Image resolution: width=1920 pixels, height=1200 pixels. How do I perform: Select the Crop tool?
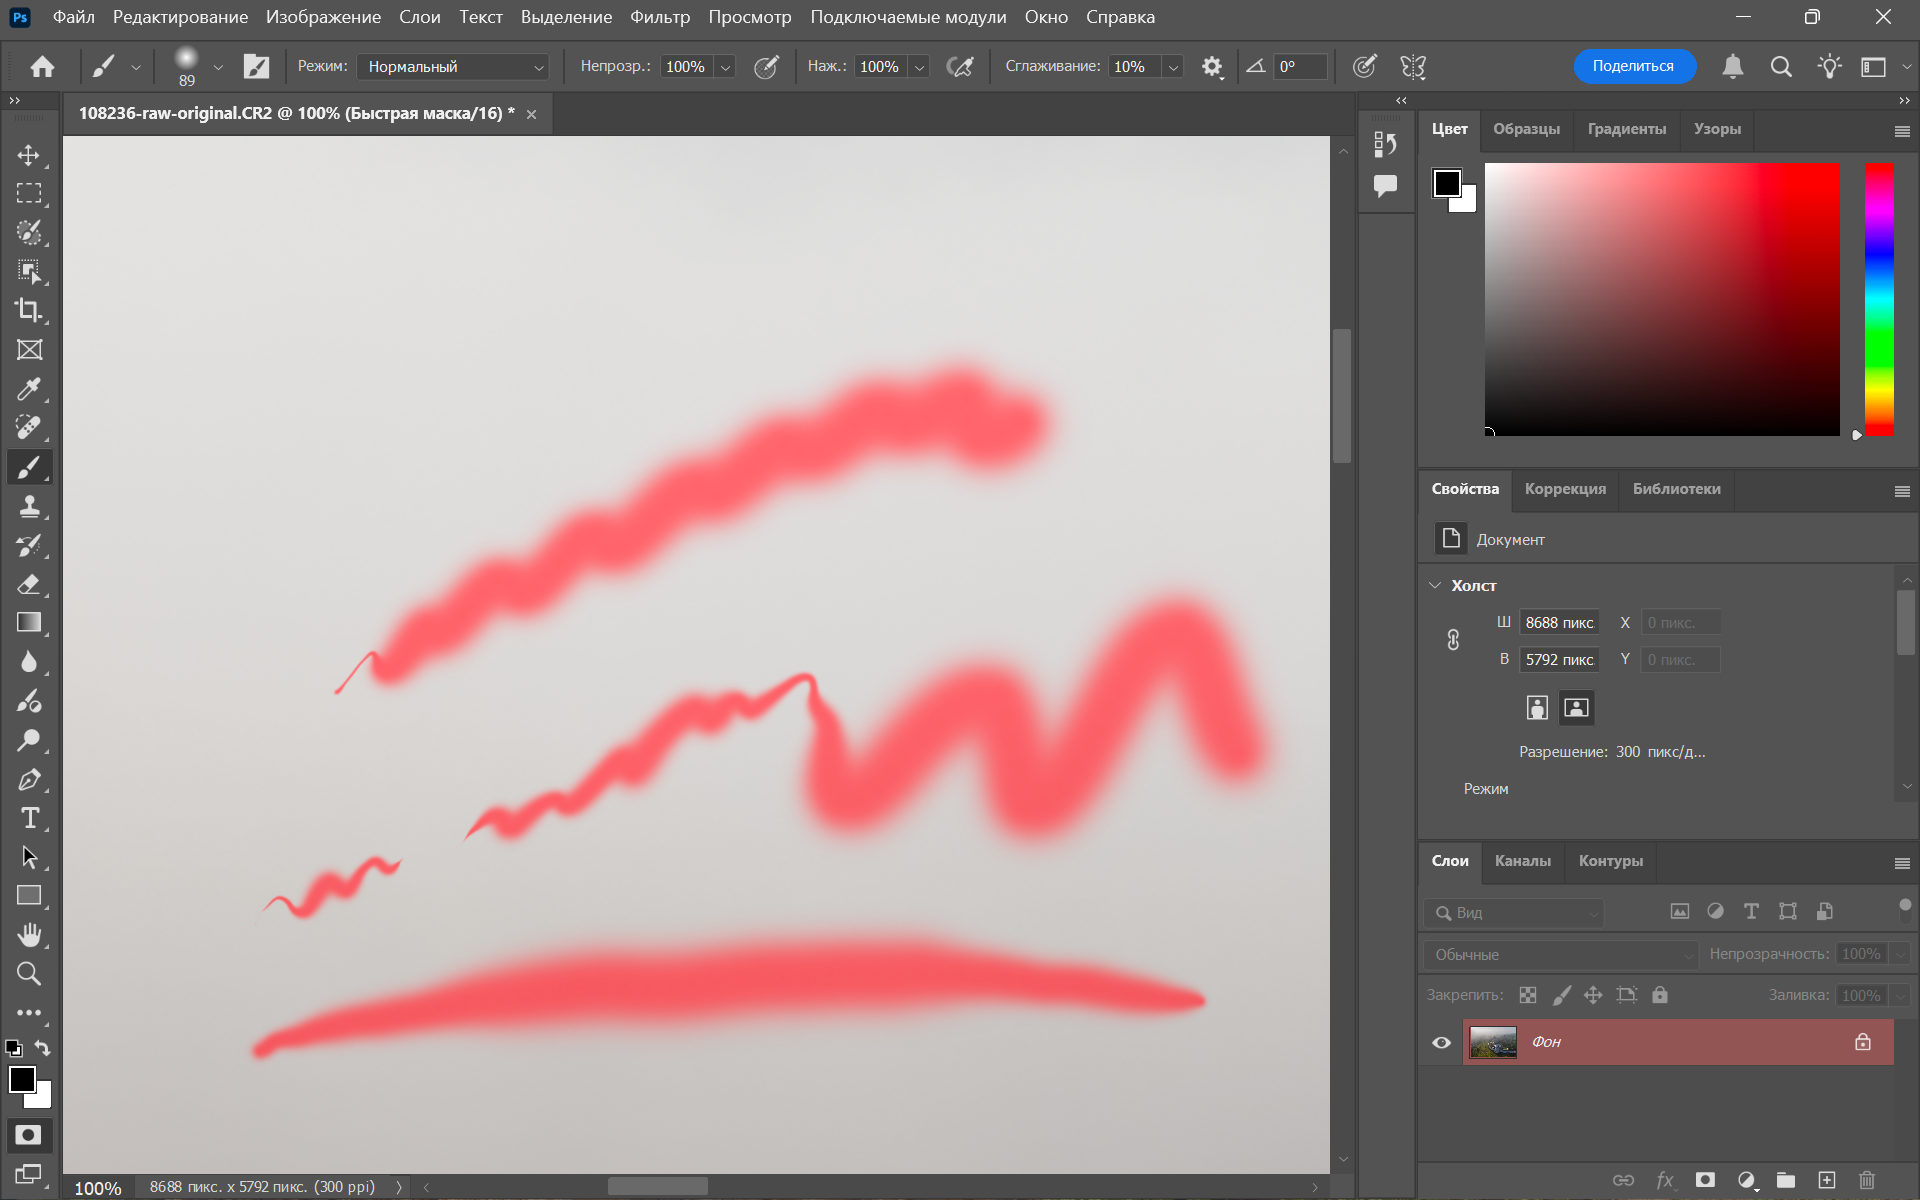point(29,310)
